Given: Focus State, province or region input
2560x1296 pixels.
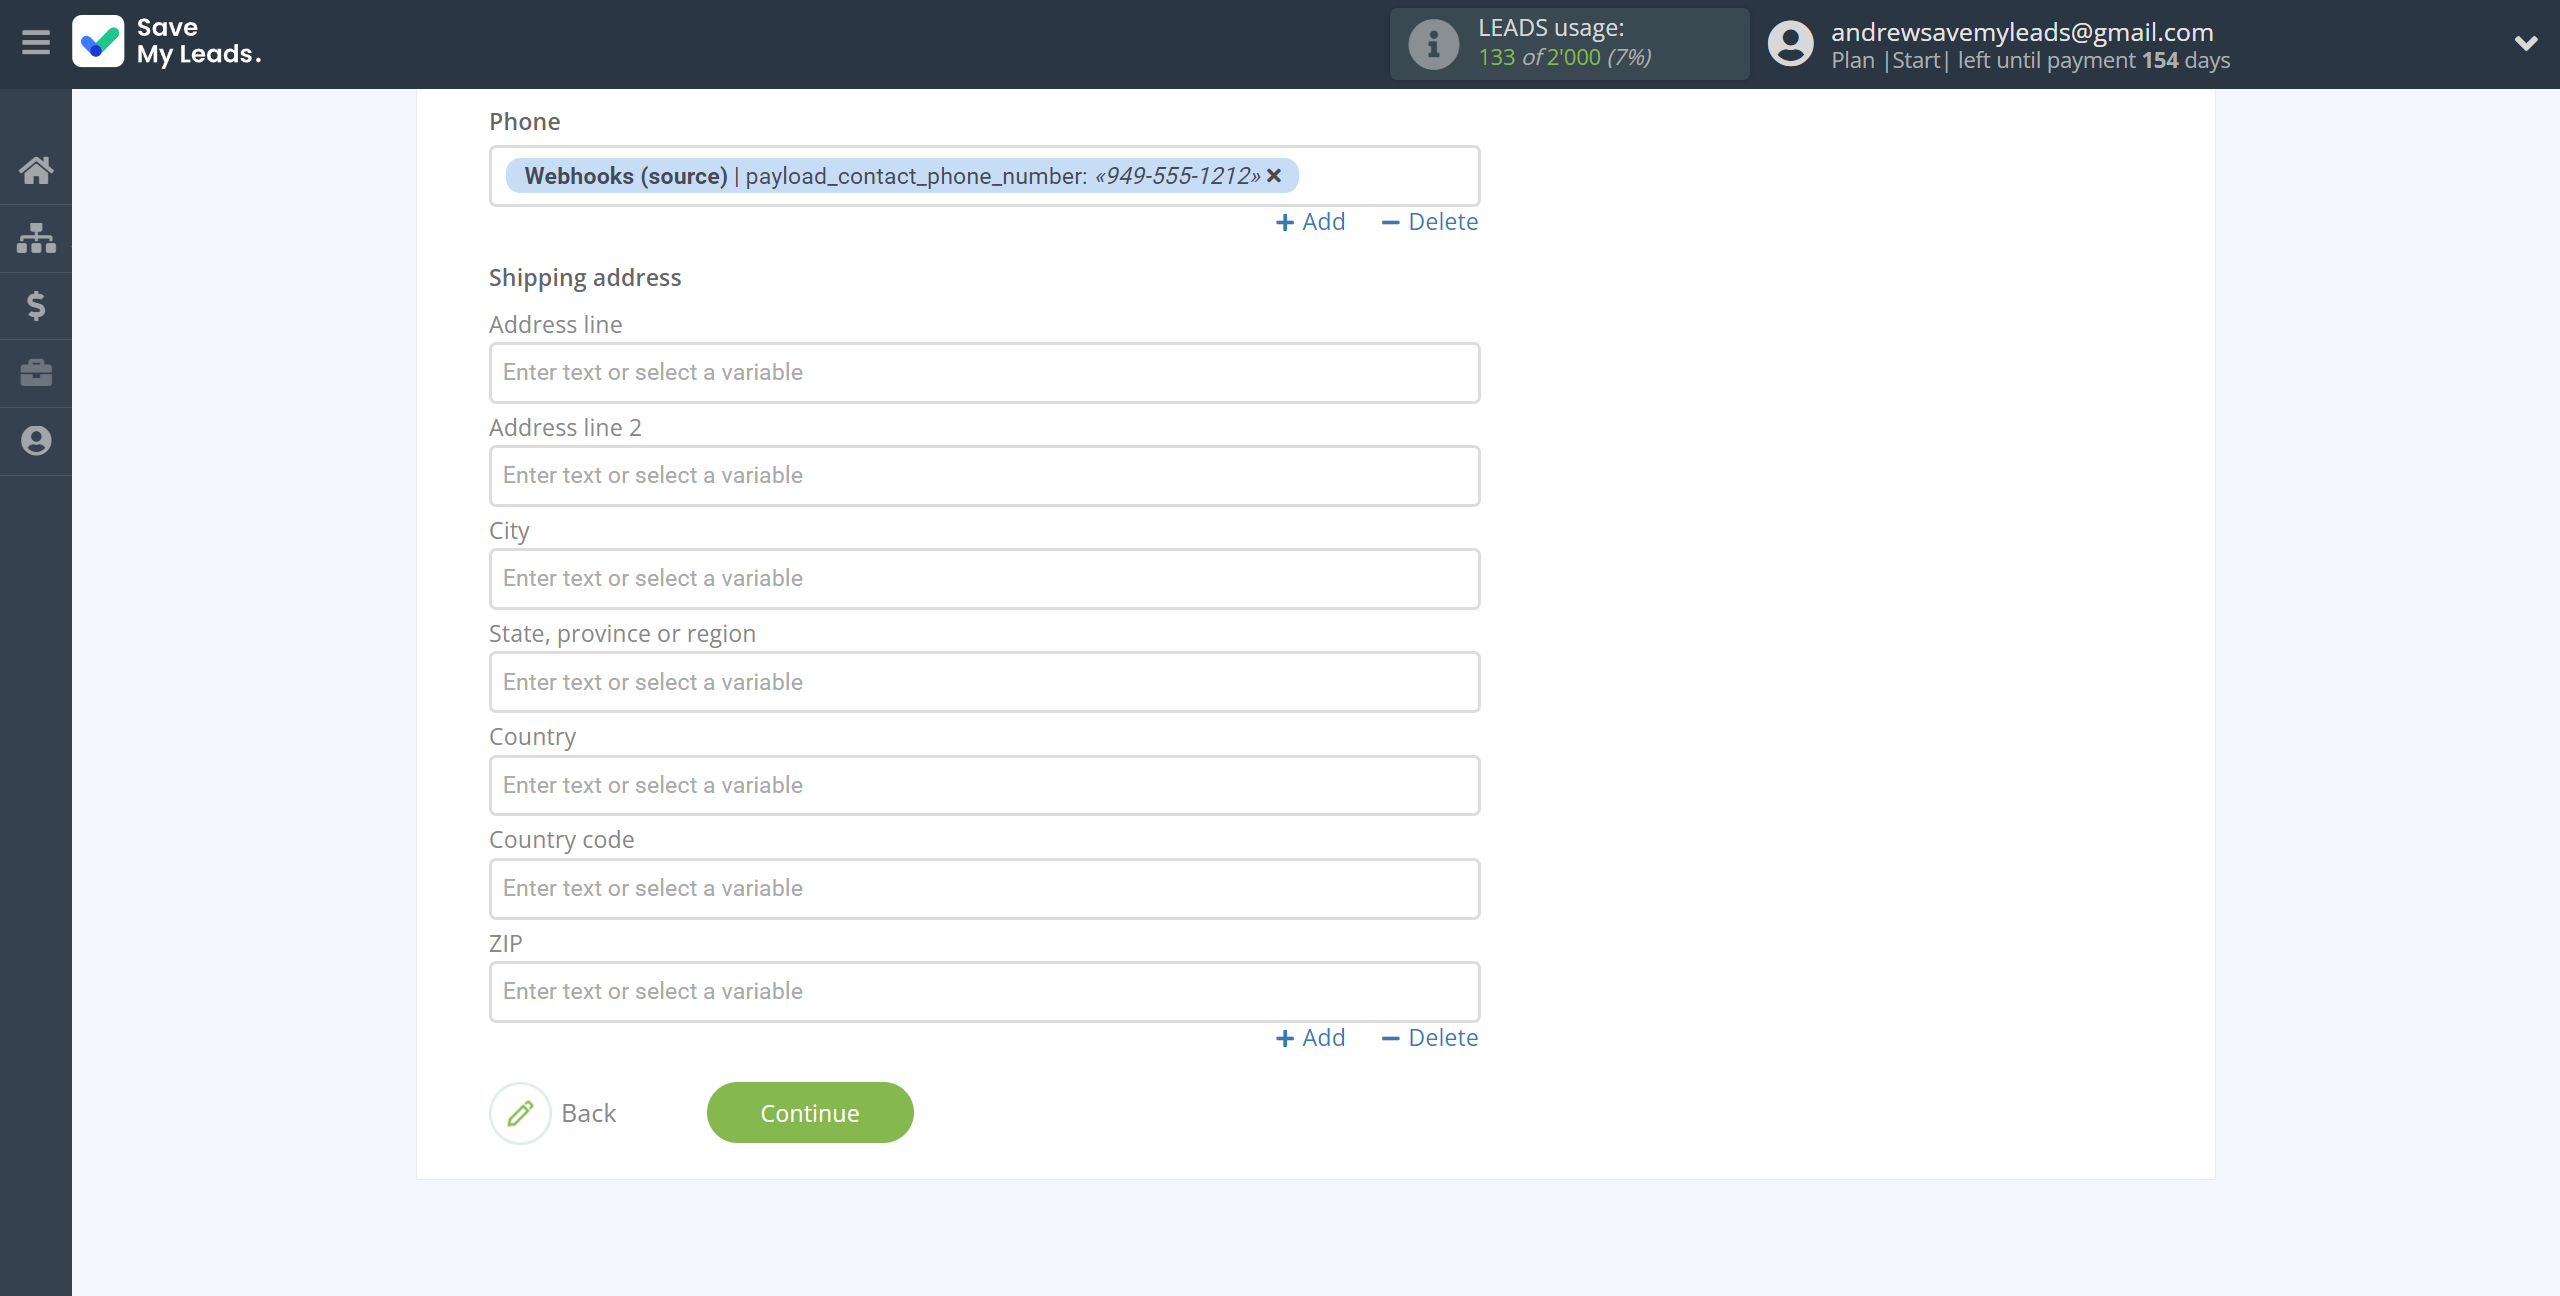Looking at the screenshot, I should (x=984, y=682).
